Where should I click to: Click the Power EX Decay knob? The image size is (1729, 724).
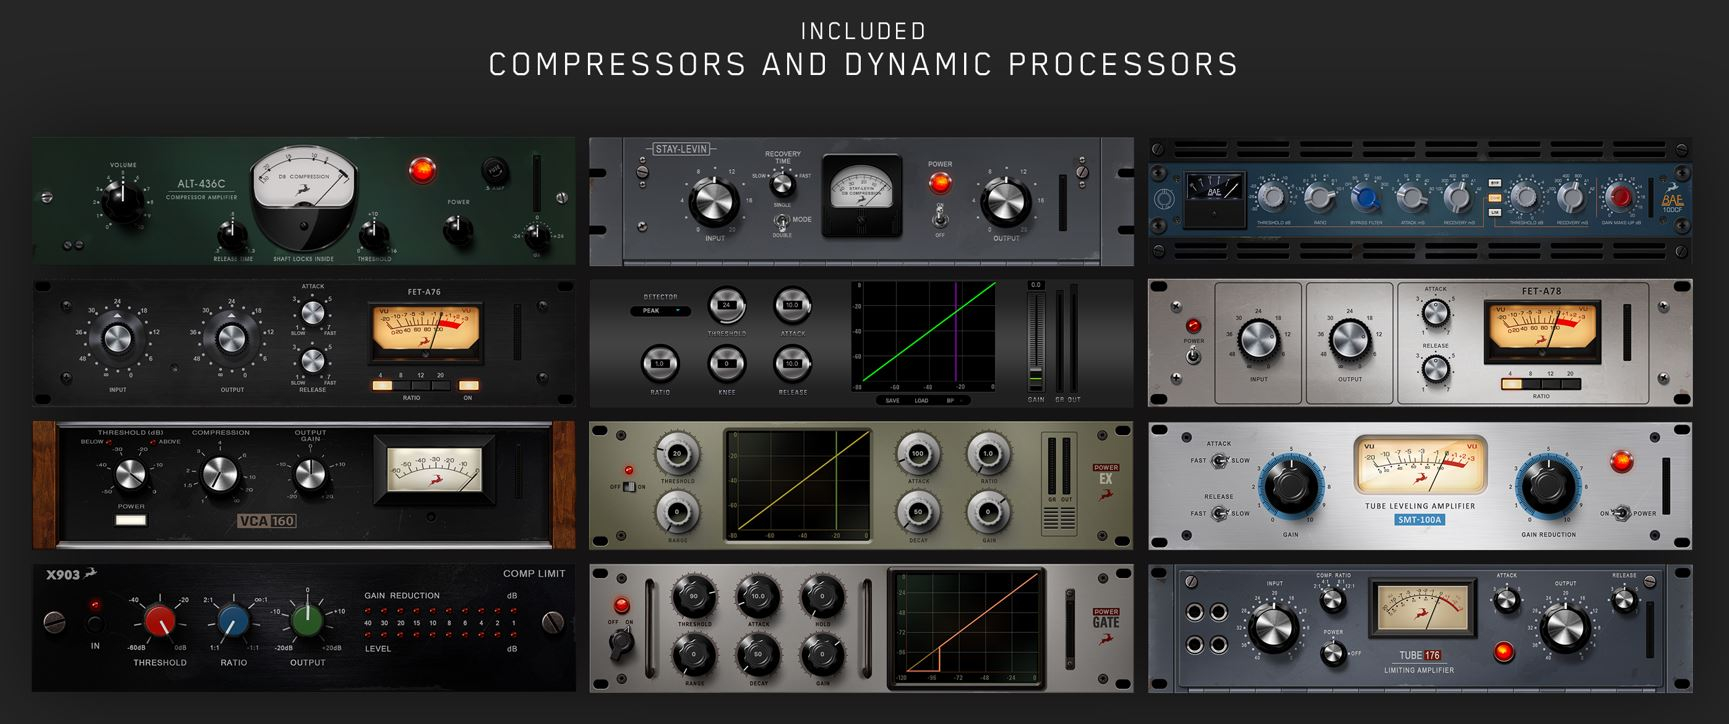click(x=918, y=514)
